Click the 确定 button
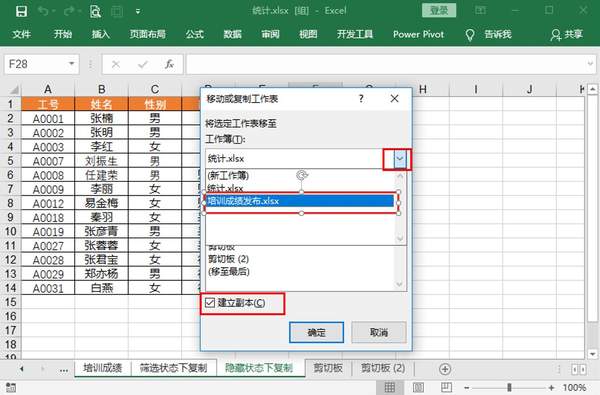 [x=316, y=332]
